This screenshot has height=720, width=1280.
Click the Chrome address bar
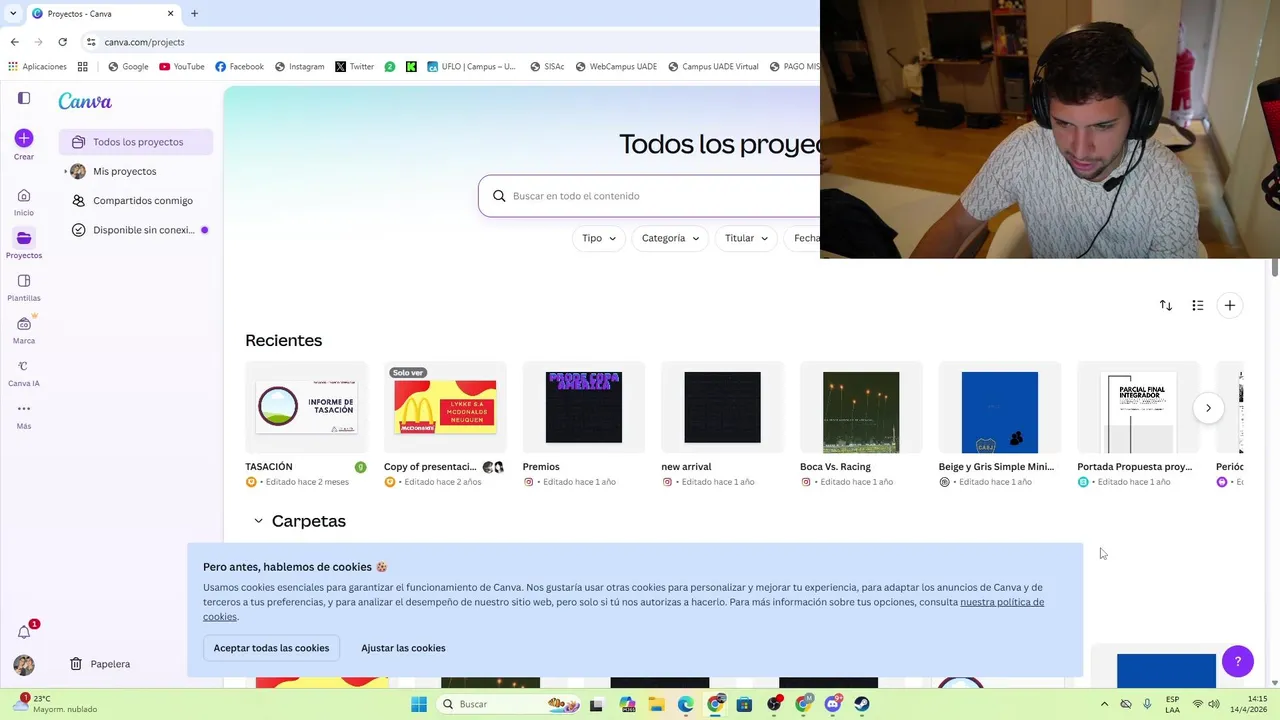450,42
